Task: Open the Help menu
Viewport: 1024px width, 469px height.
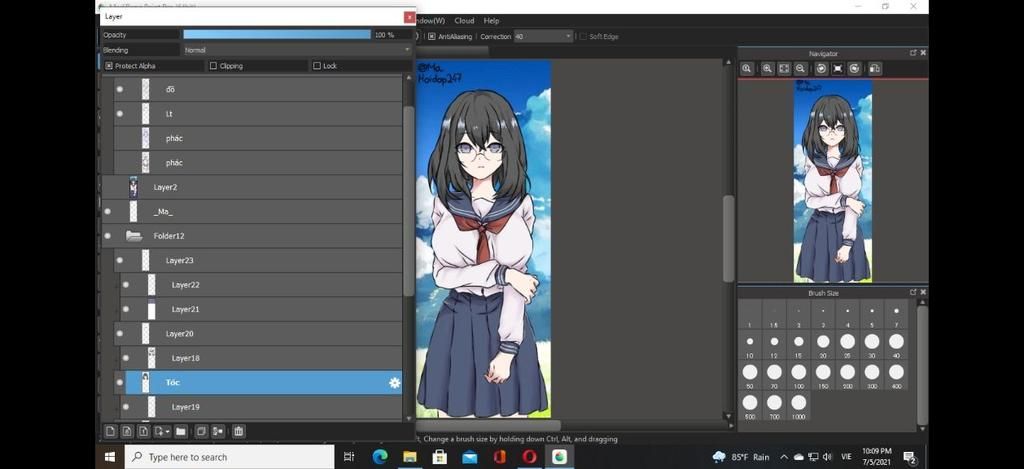Action: point(491,21)
